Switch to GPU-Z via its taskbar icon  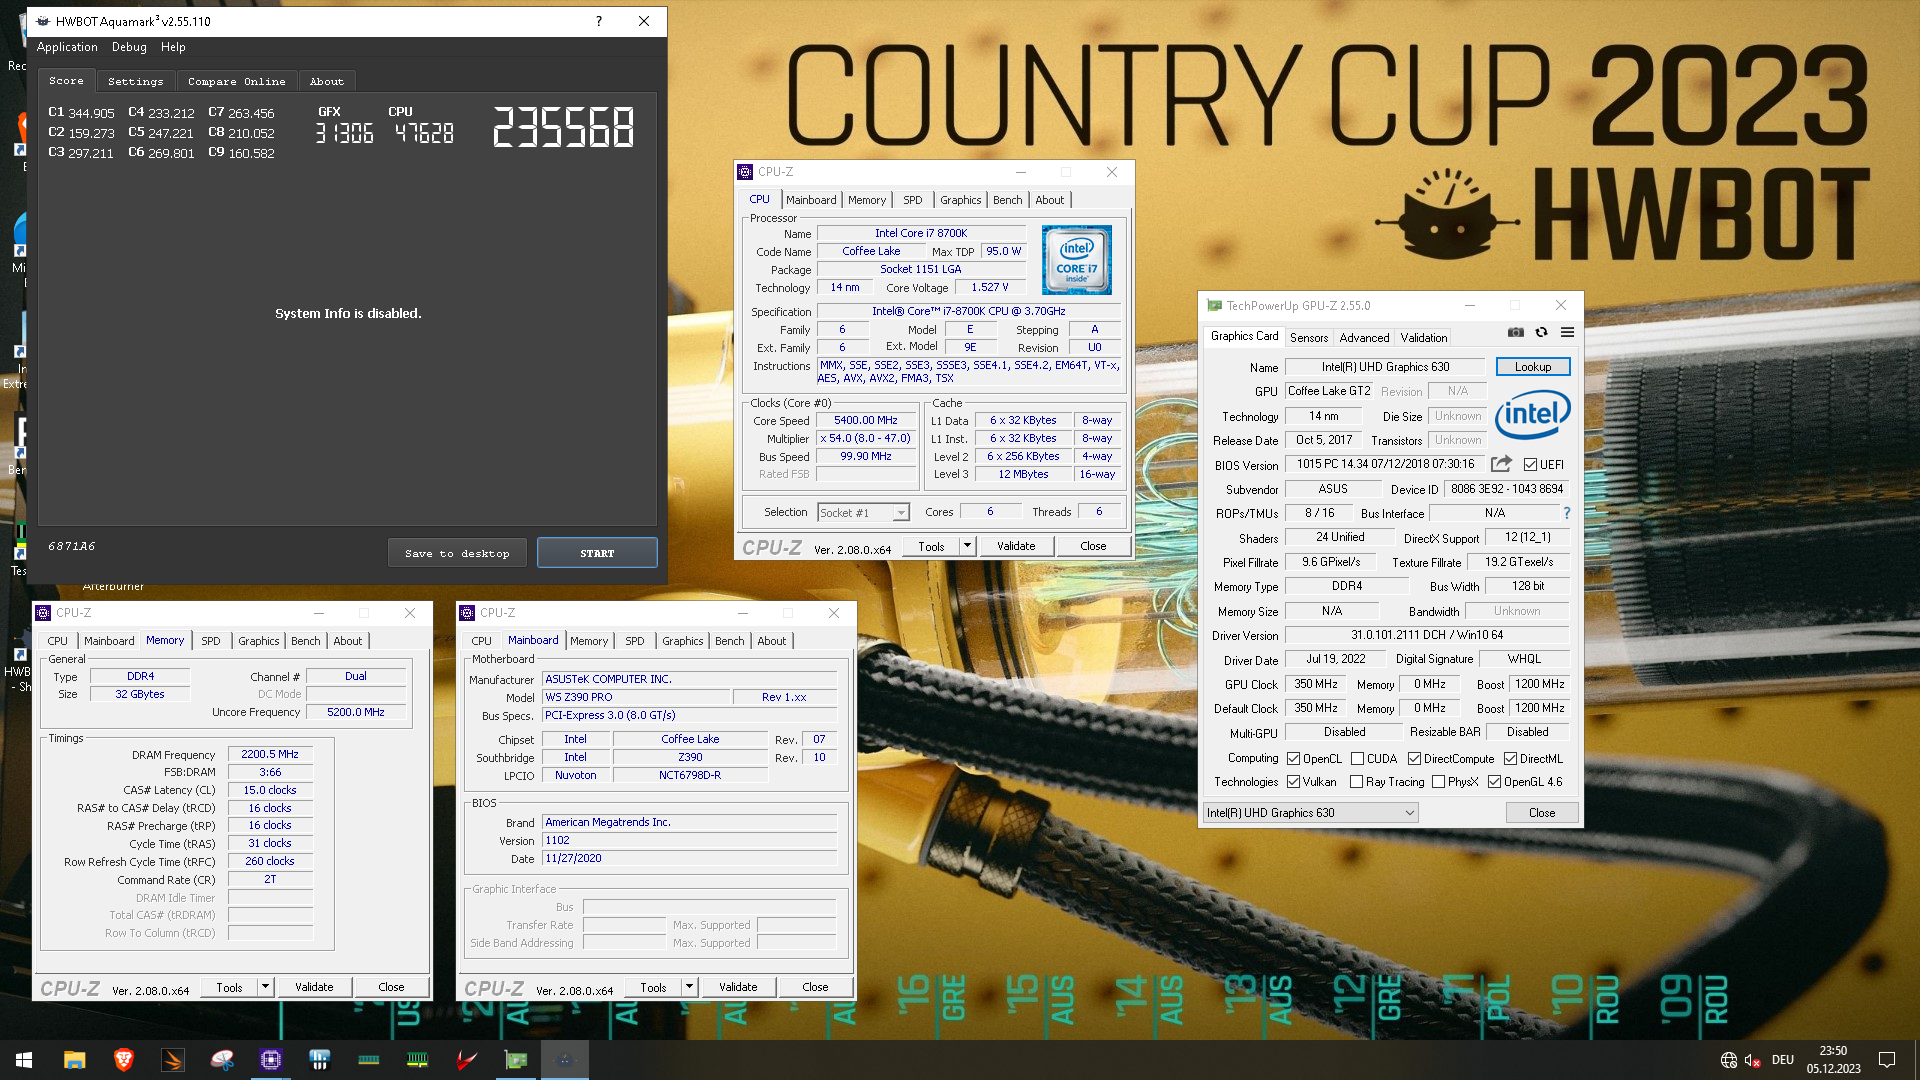coord(515,1060)
